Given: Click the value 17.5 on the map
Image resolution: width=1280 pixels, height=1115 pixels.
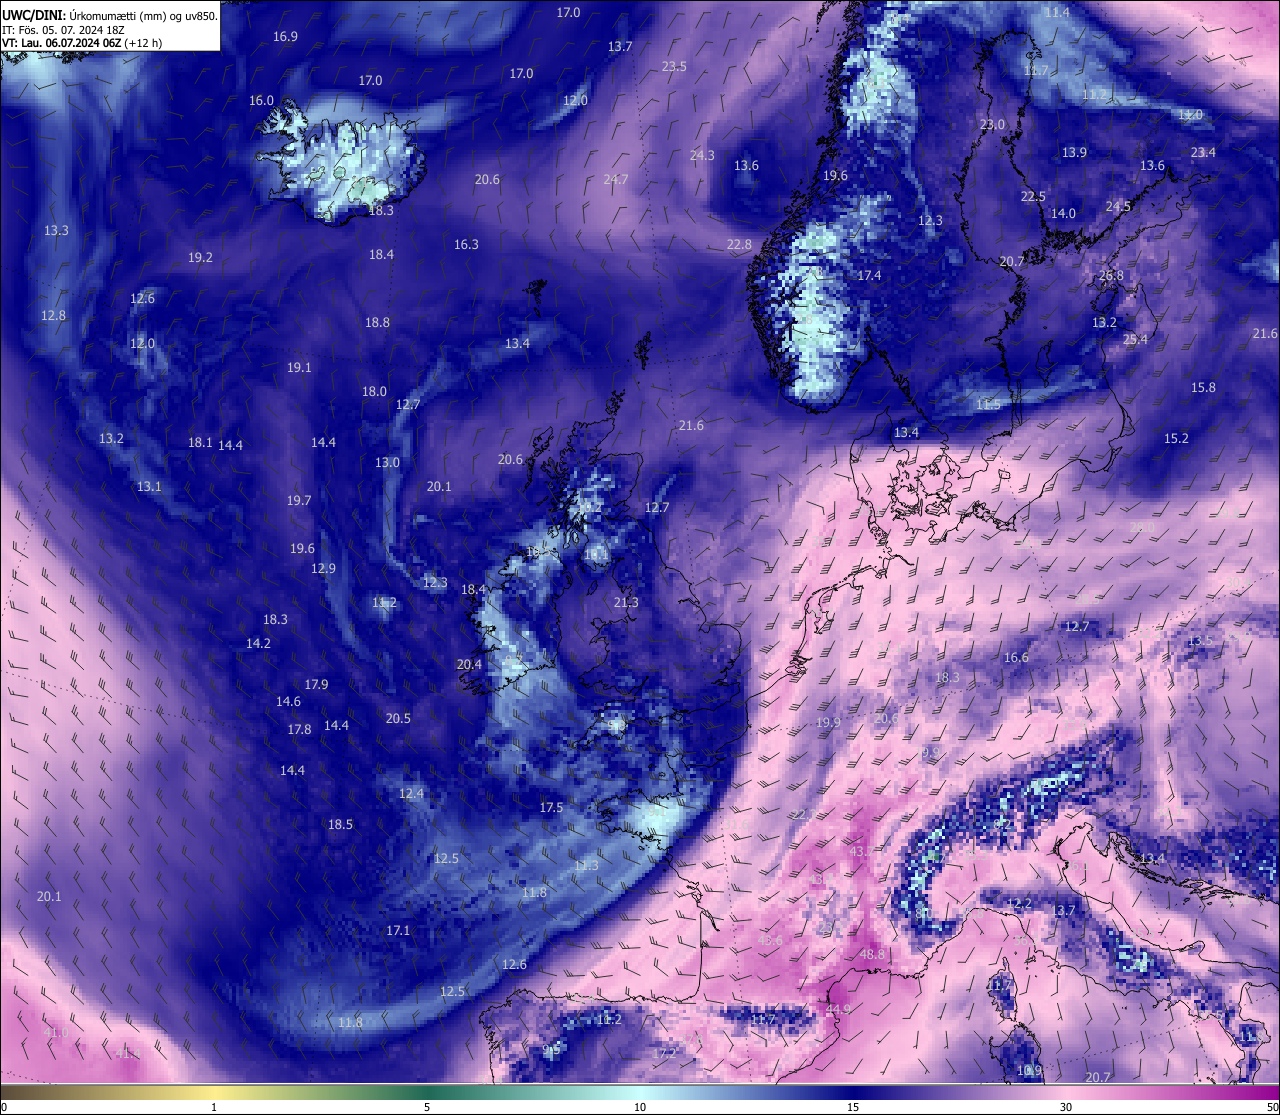Looking at the screenshot, I should [x=551, y=807].
